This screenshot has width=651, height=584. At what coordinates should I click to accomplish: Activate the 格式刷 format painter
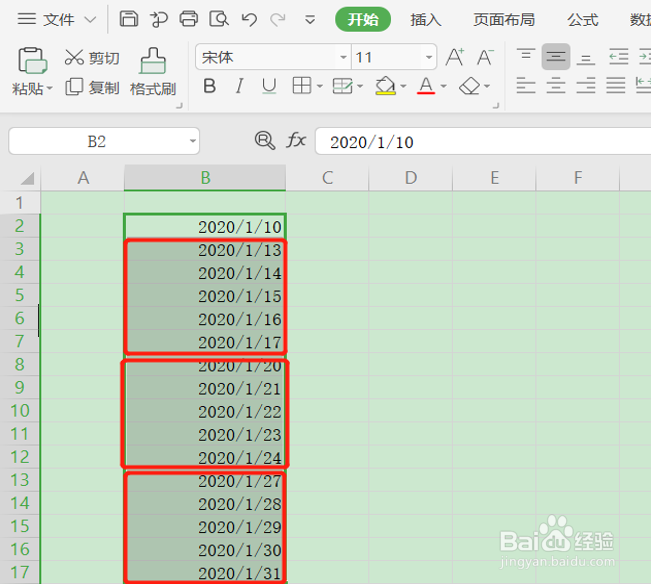[x=153, y=73]
